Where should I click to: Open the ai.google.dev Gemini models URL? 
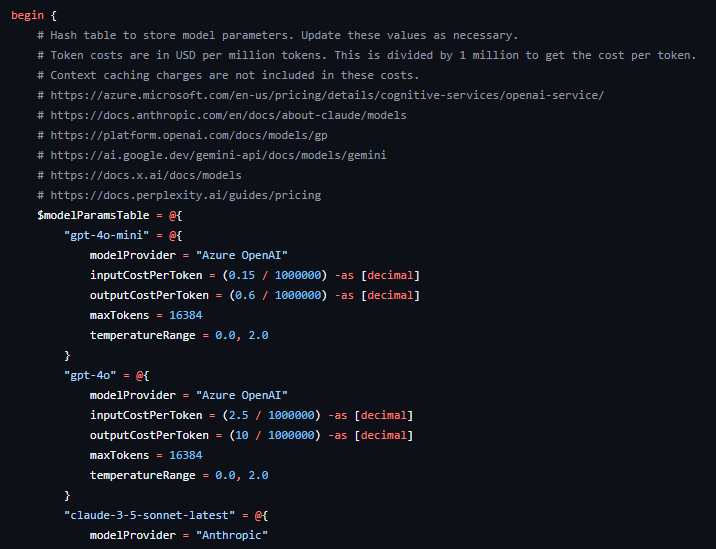(x=218, y=155)
